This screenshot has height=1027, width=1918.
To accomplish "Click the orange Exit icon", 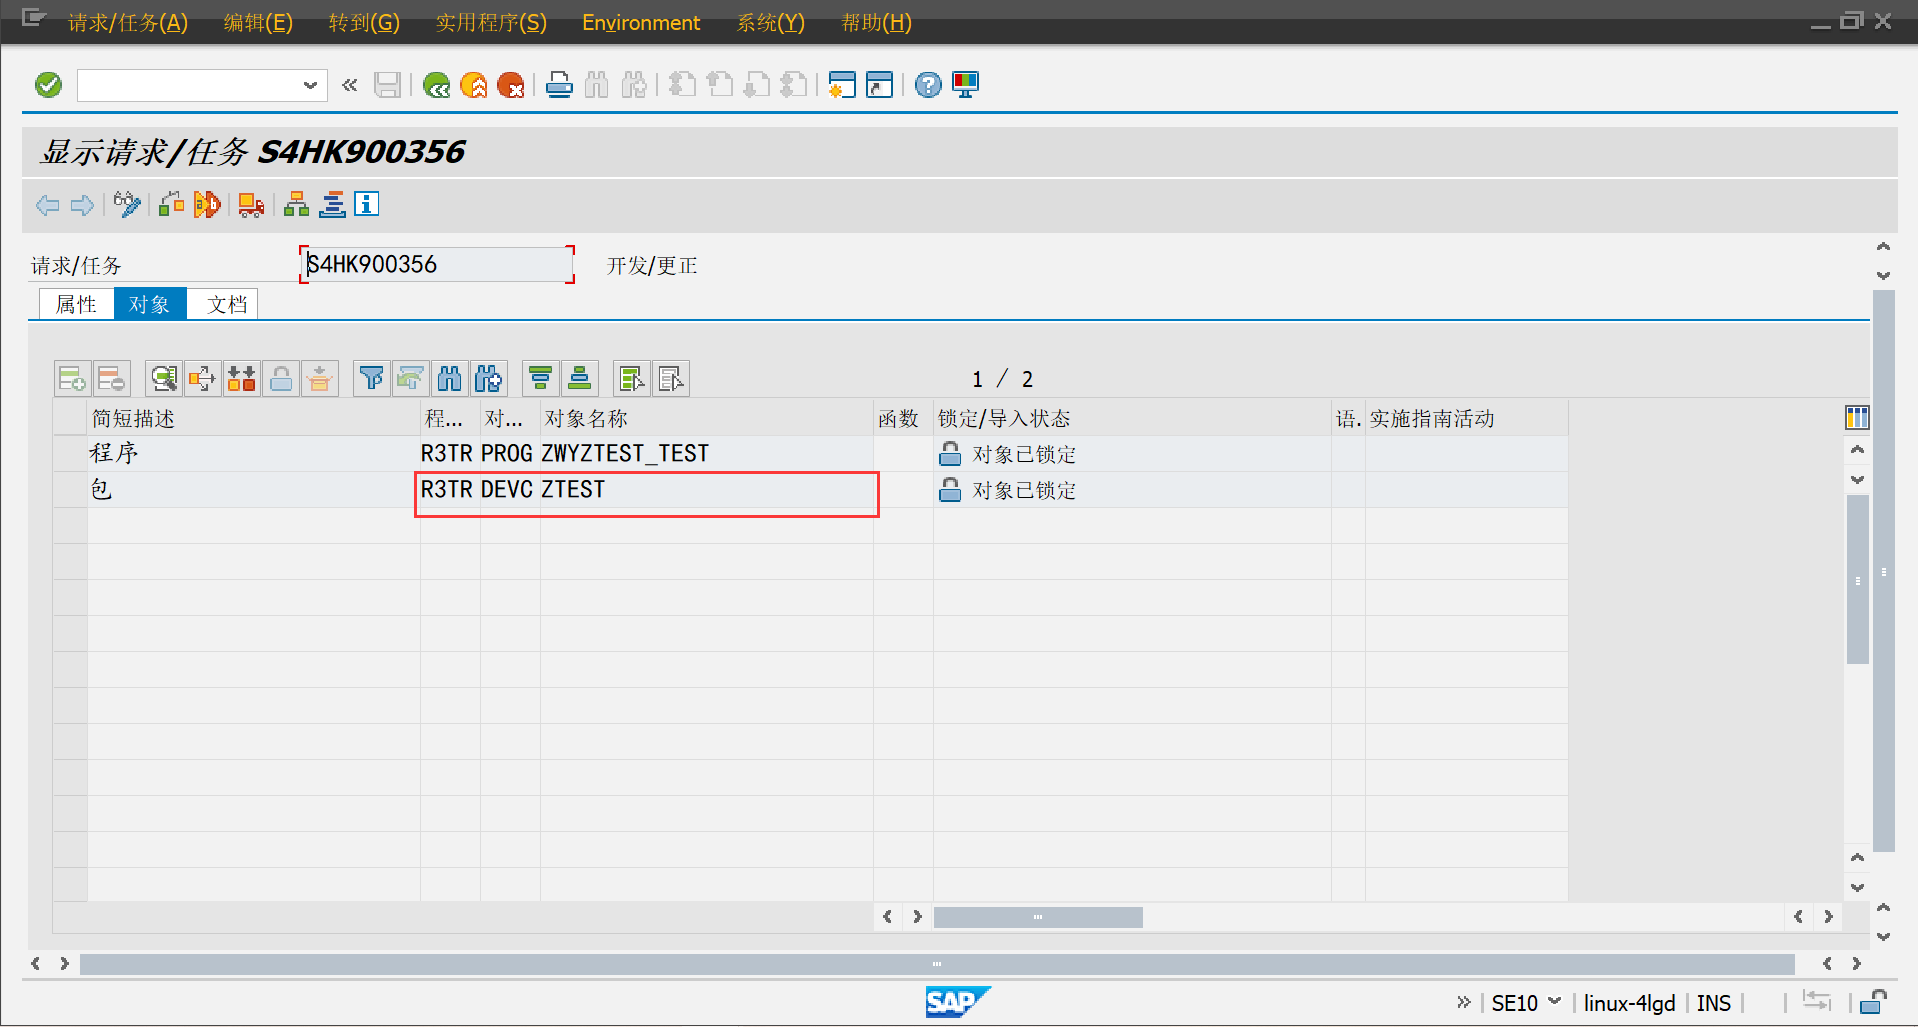I will [474, 86].
